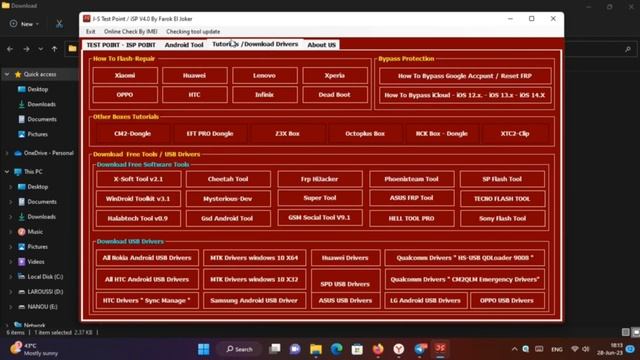Open How To Bypass iCloud iOS tutorial
The image size is (640, 360).
[465, 95]
